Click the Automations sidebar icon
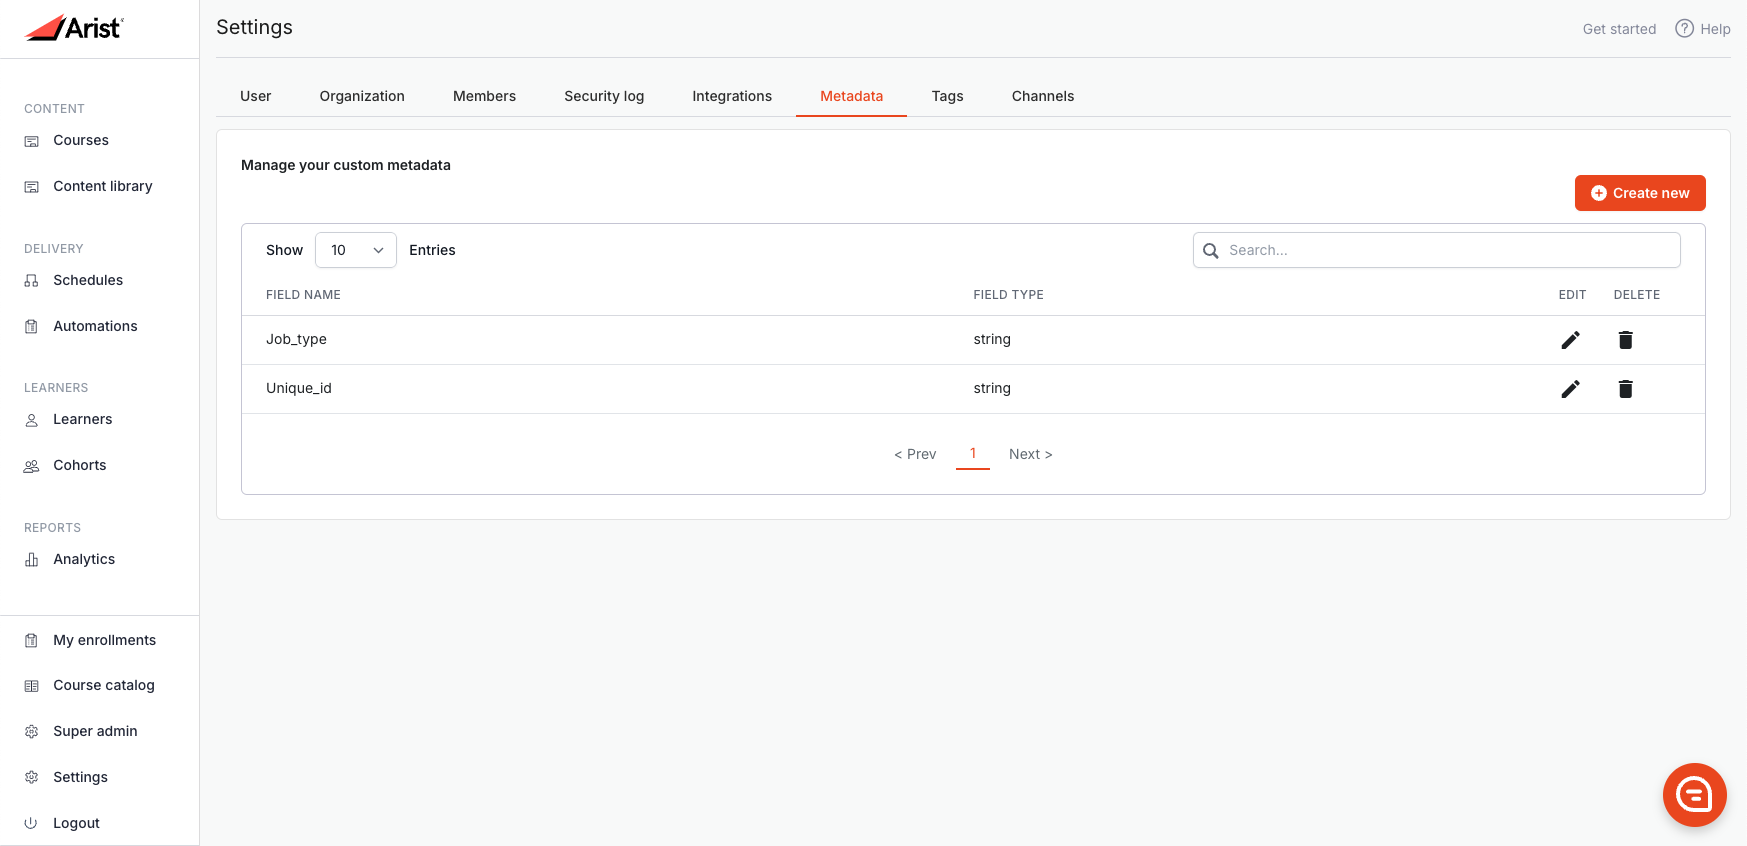 pyautogui.click(x=32, y=327)
